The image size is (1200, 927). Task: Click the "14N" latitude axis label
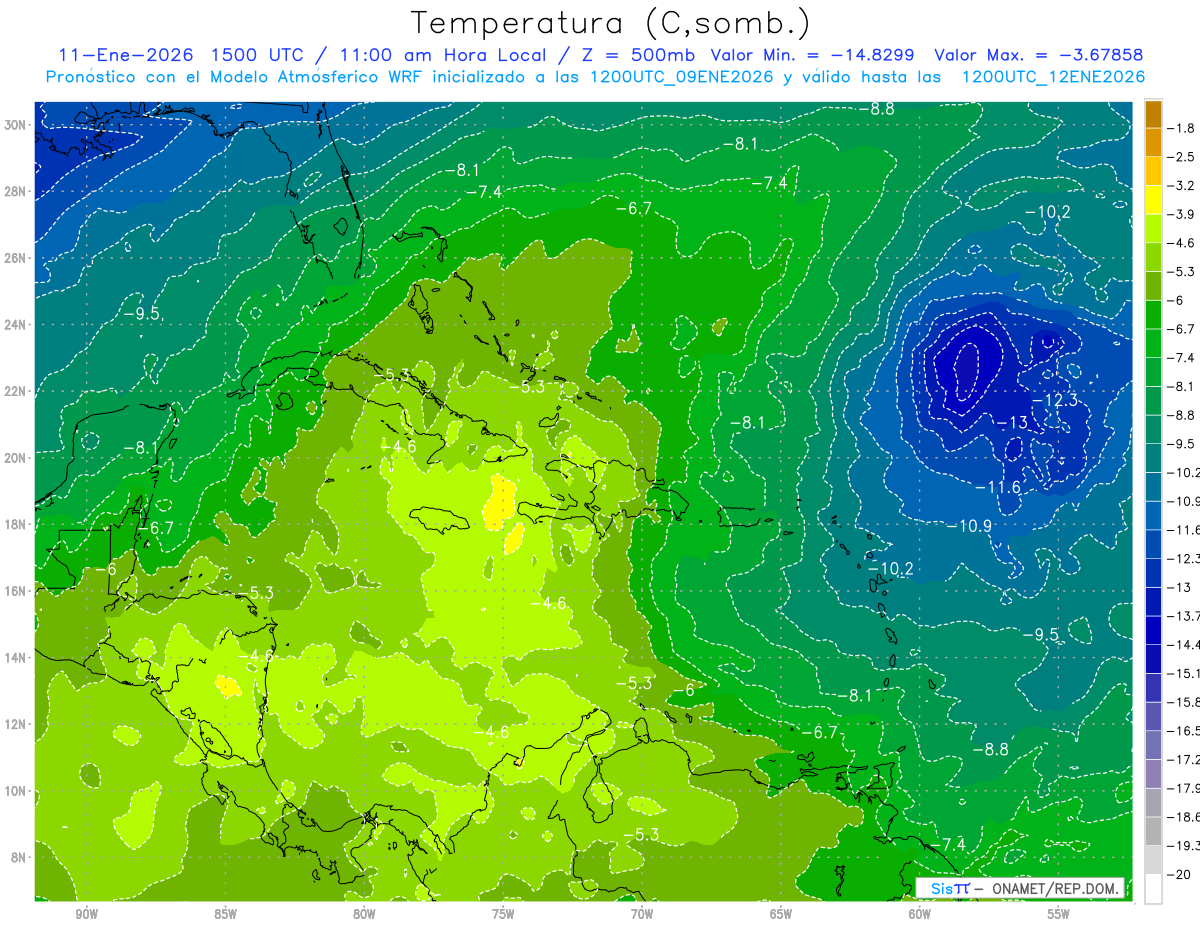click(17, 658)
